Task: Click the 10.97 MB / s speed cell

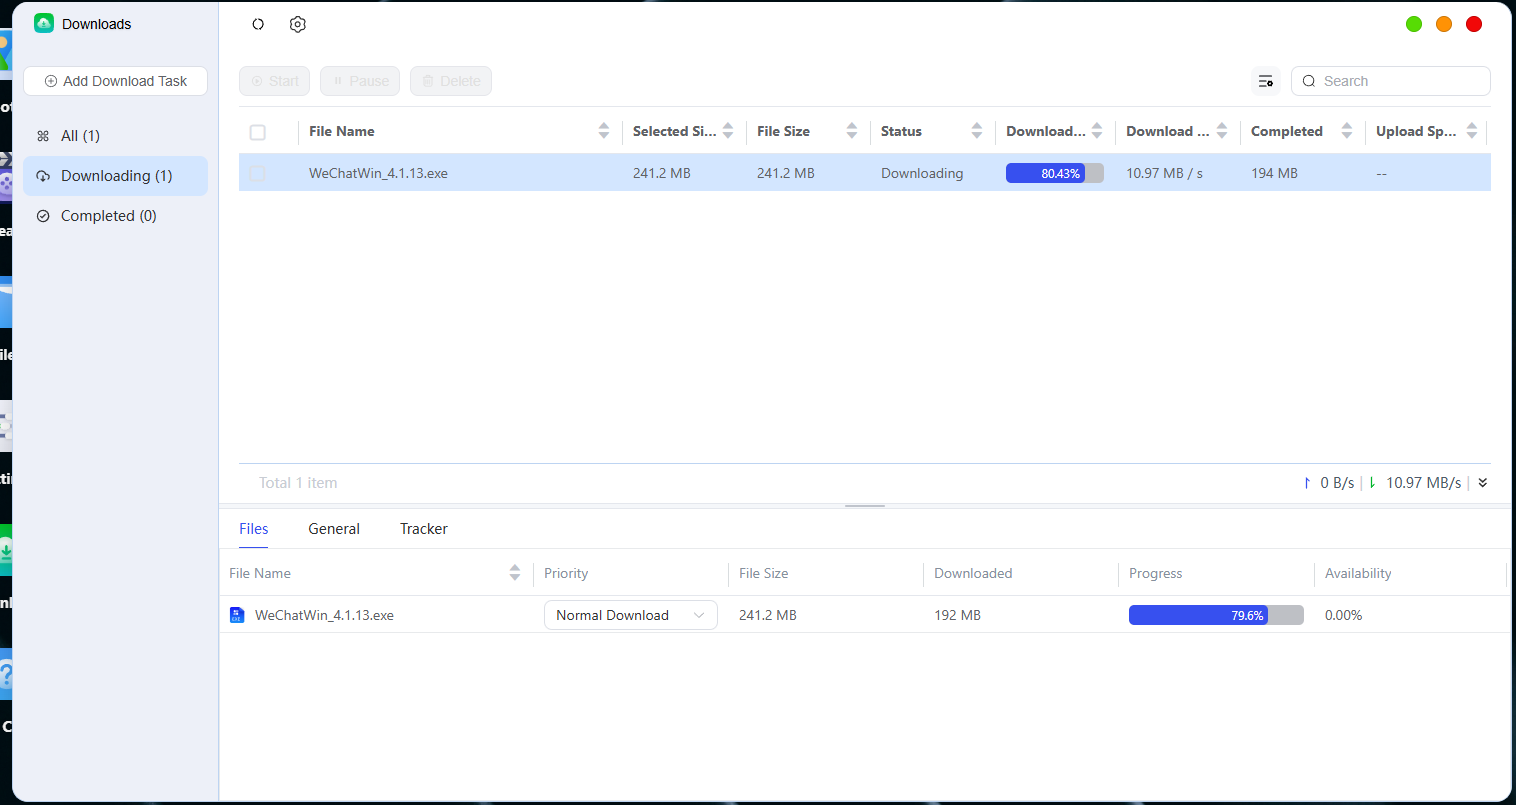Action: click(1165, 173)
